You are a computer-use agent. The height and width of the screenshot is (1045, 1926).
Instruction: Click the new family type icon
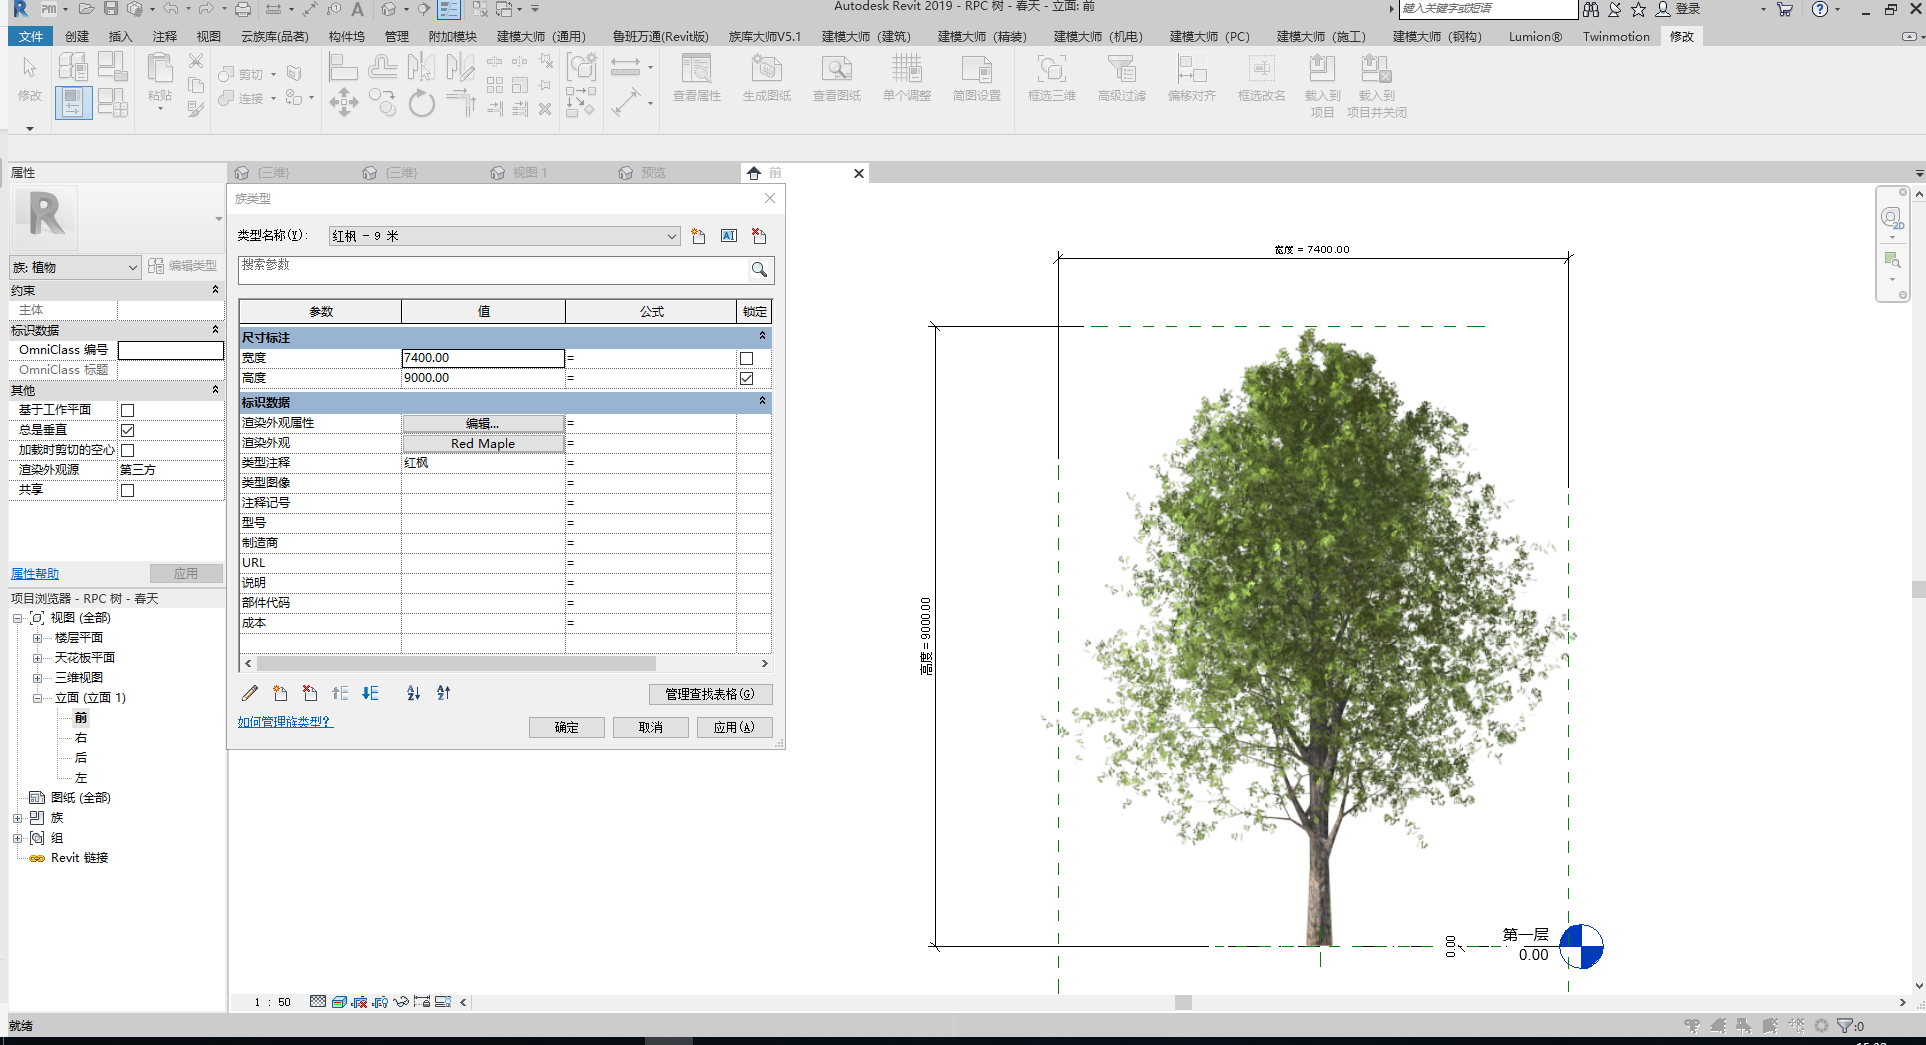point(698,236)
